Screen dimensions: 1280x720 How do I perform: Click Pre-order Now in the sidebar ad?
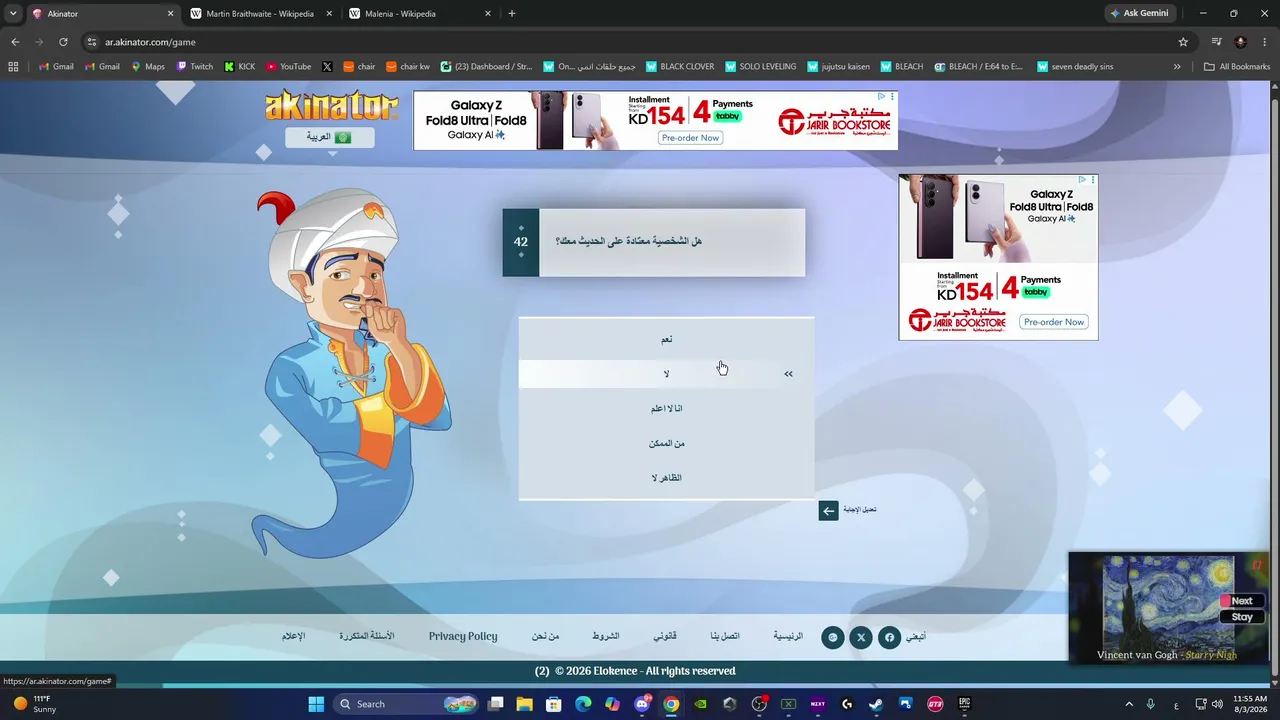pyautogui.click(x=1054, y=322)
